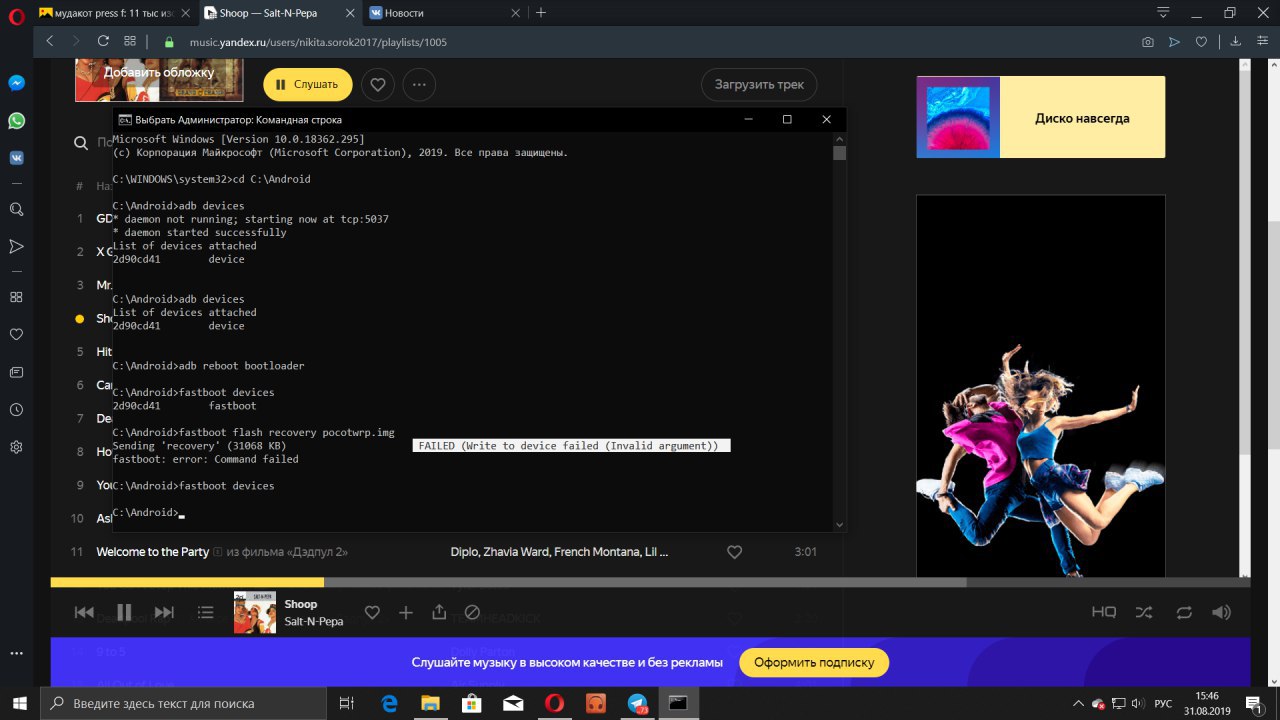Mute the player volume
The image size is (1280, 720).
tap(1221, 612)
